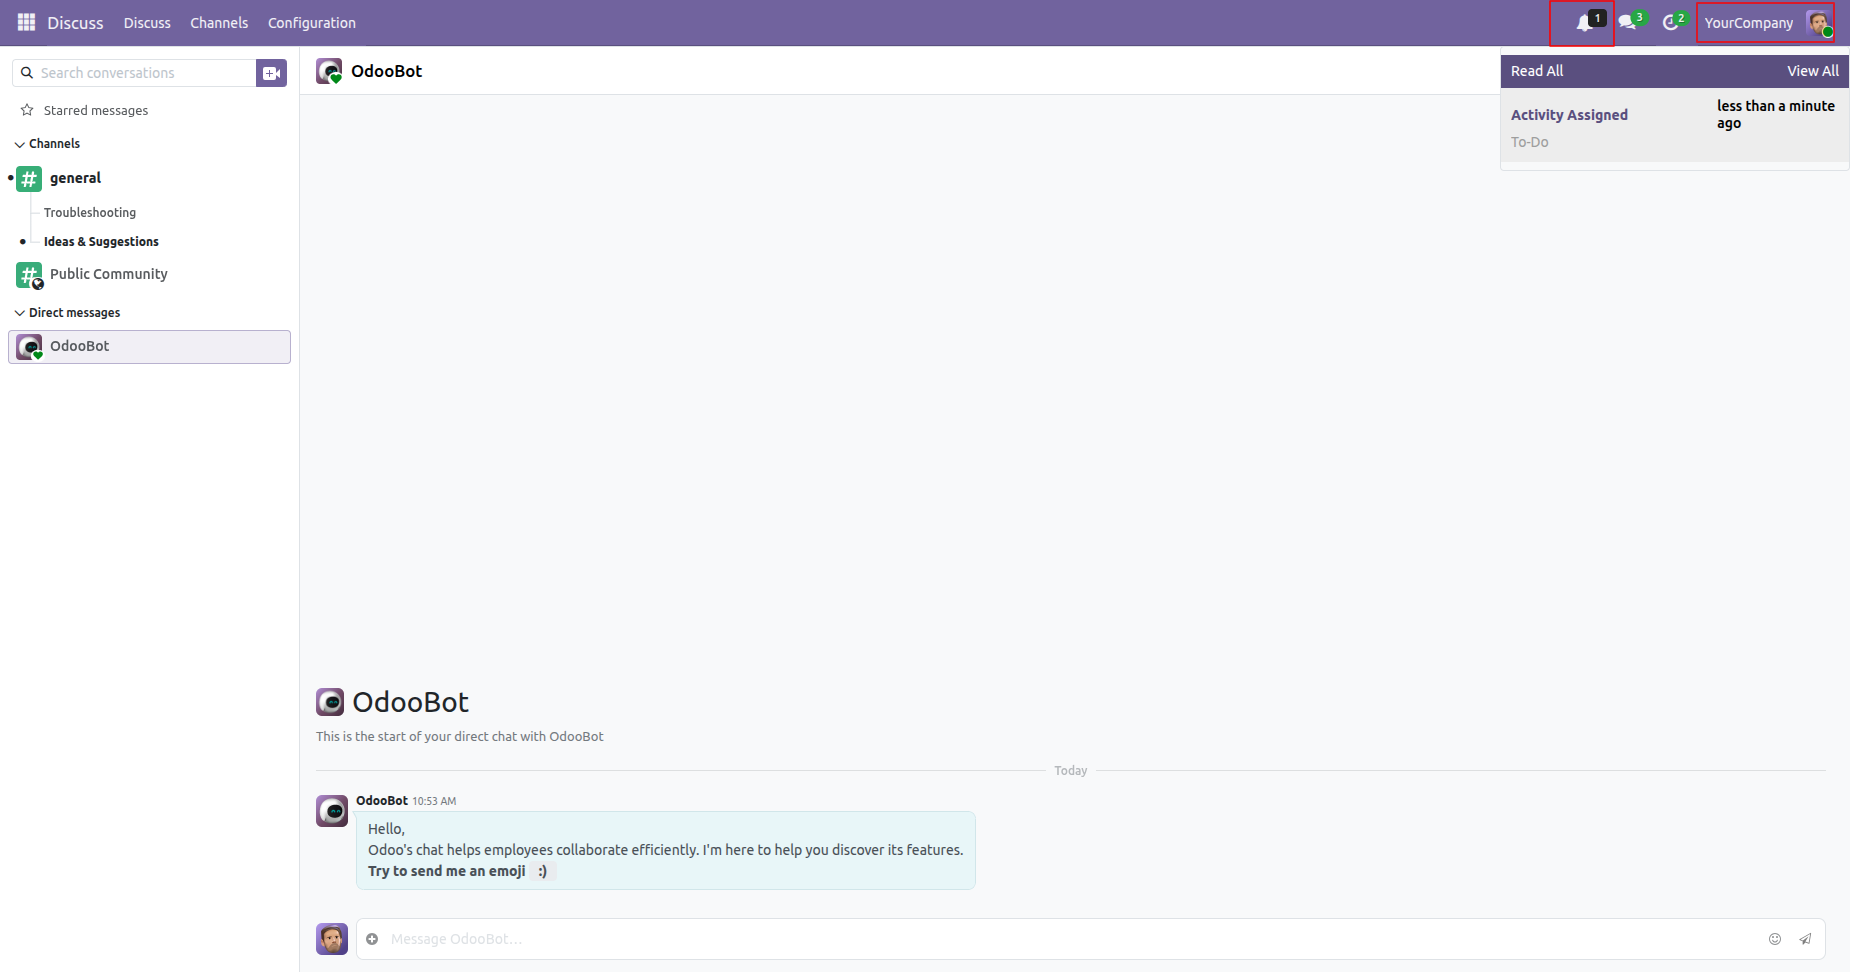
Task: Open the Channels menu
Action: [219, 23]
